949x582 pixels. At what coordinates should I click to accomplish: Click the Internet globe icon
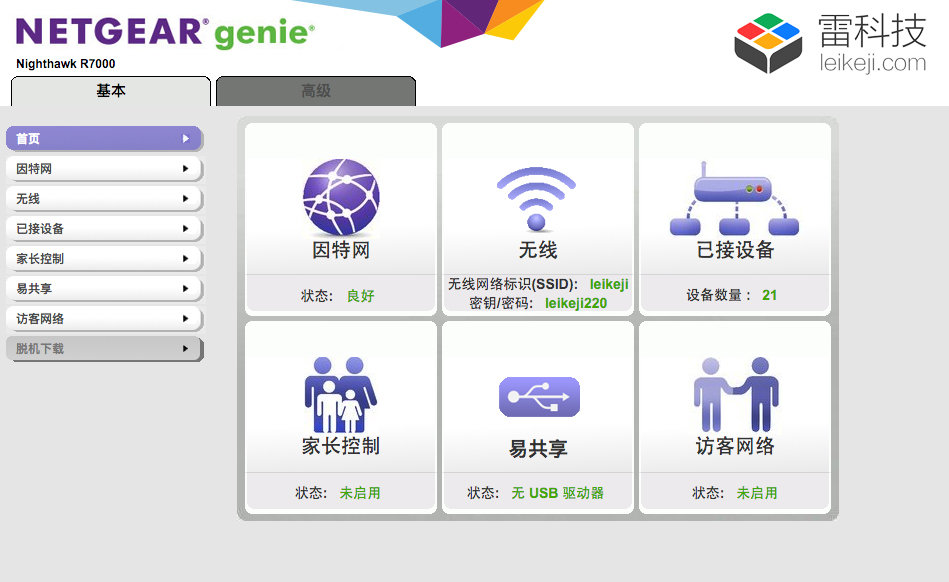(341, 197)
